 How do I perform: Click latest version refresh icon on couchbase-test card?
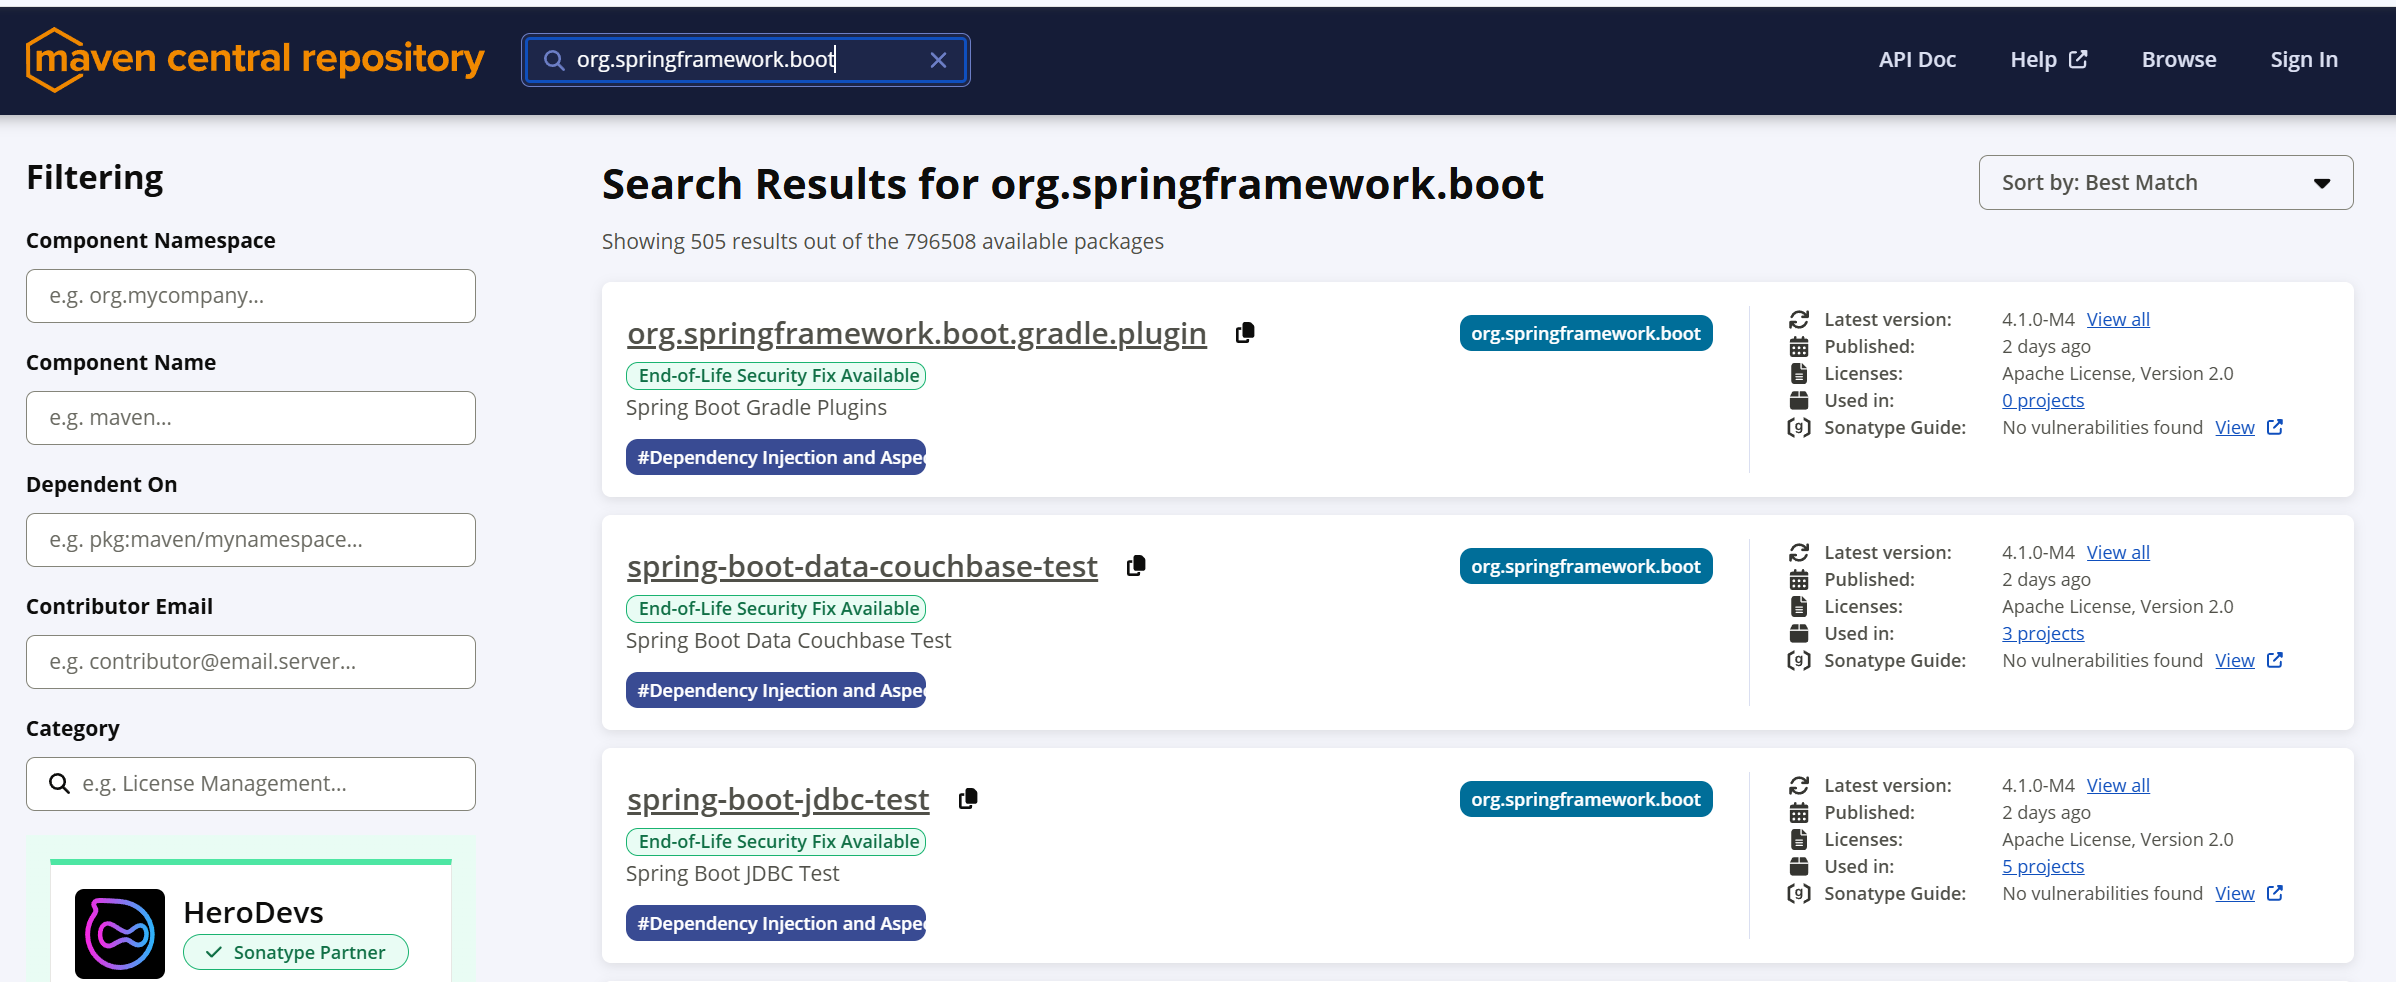(1799, 552)
